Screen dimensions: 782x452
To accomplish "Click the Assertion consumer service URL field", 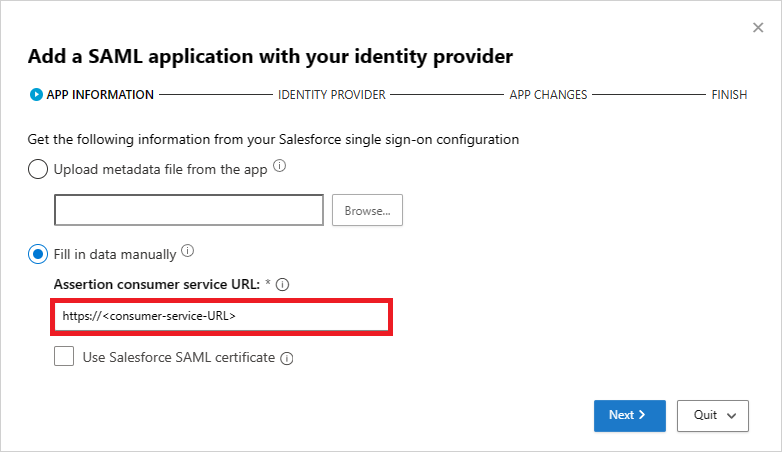I will pos(220,315).
